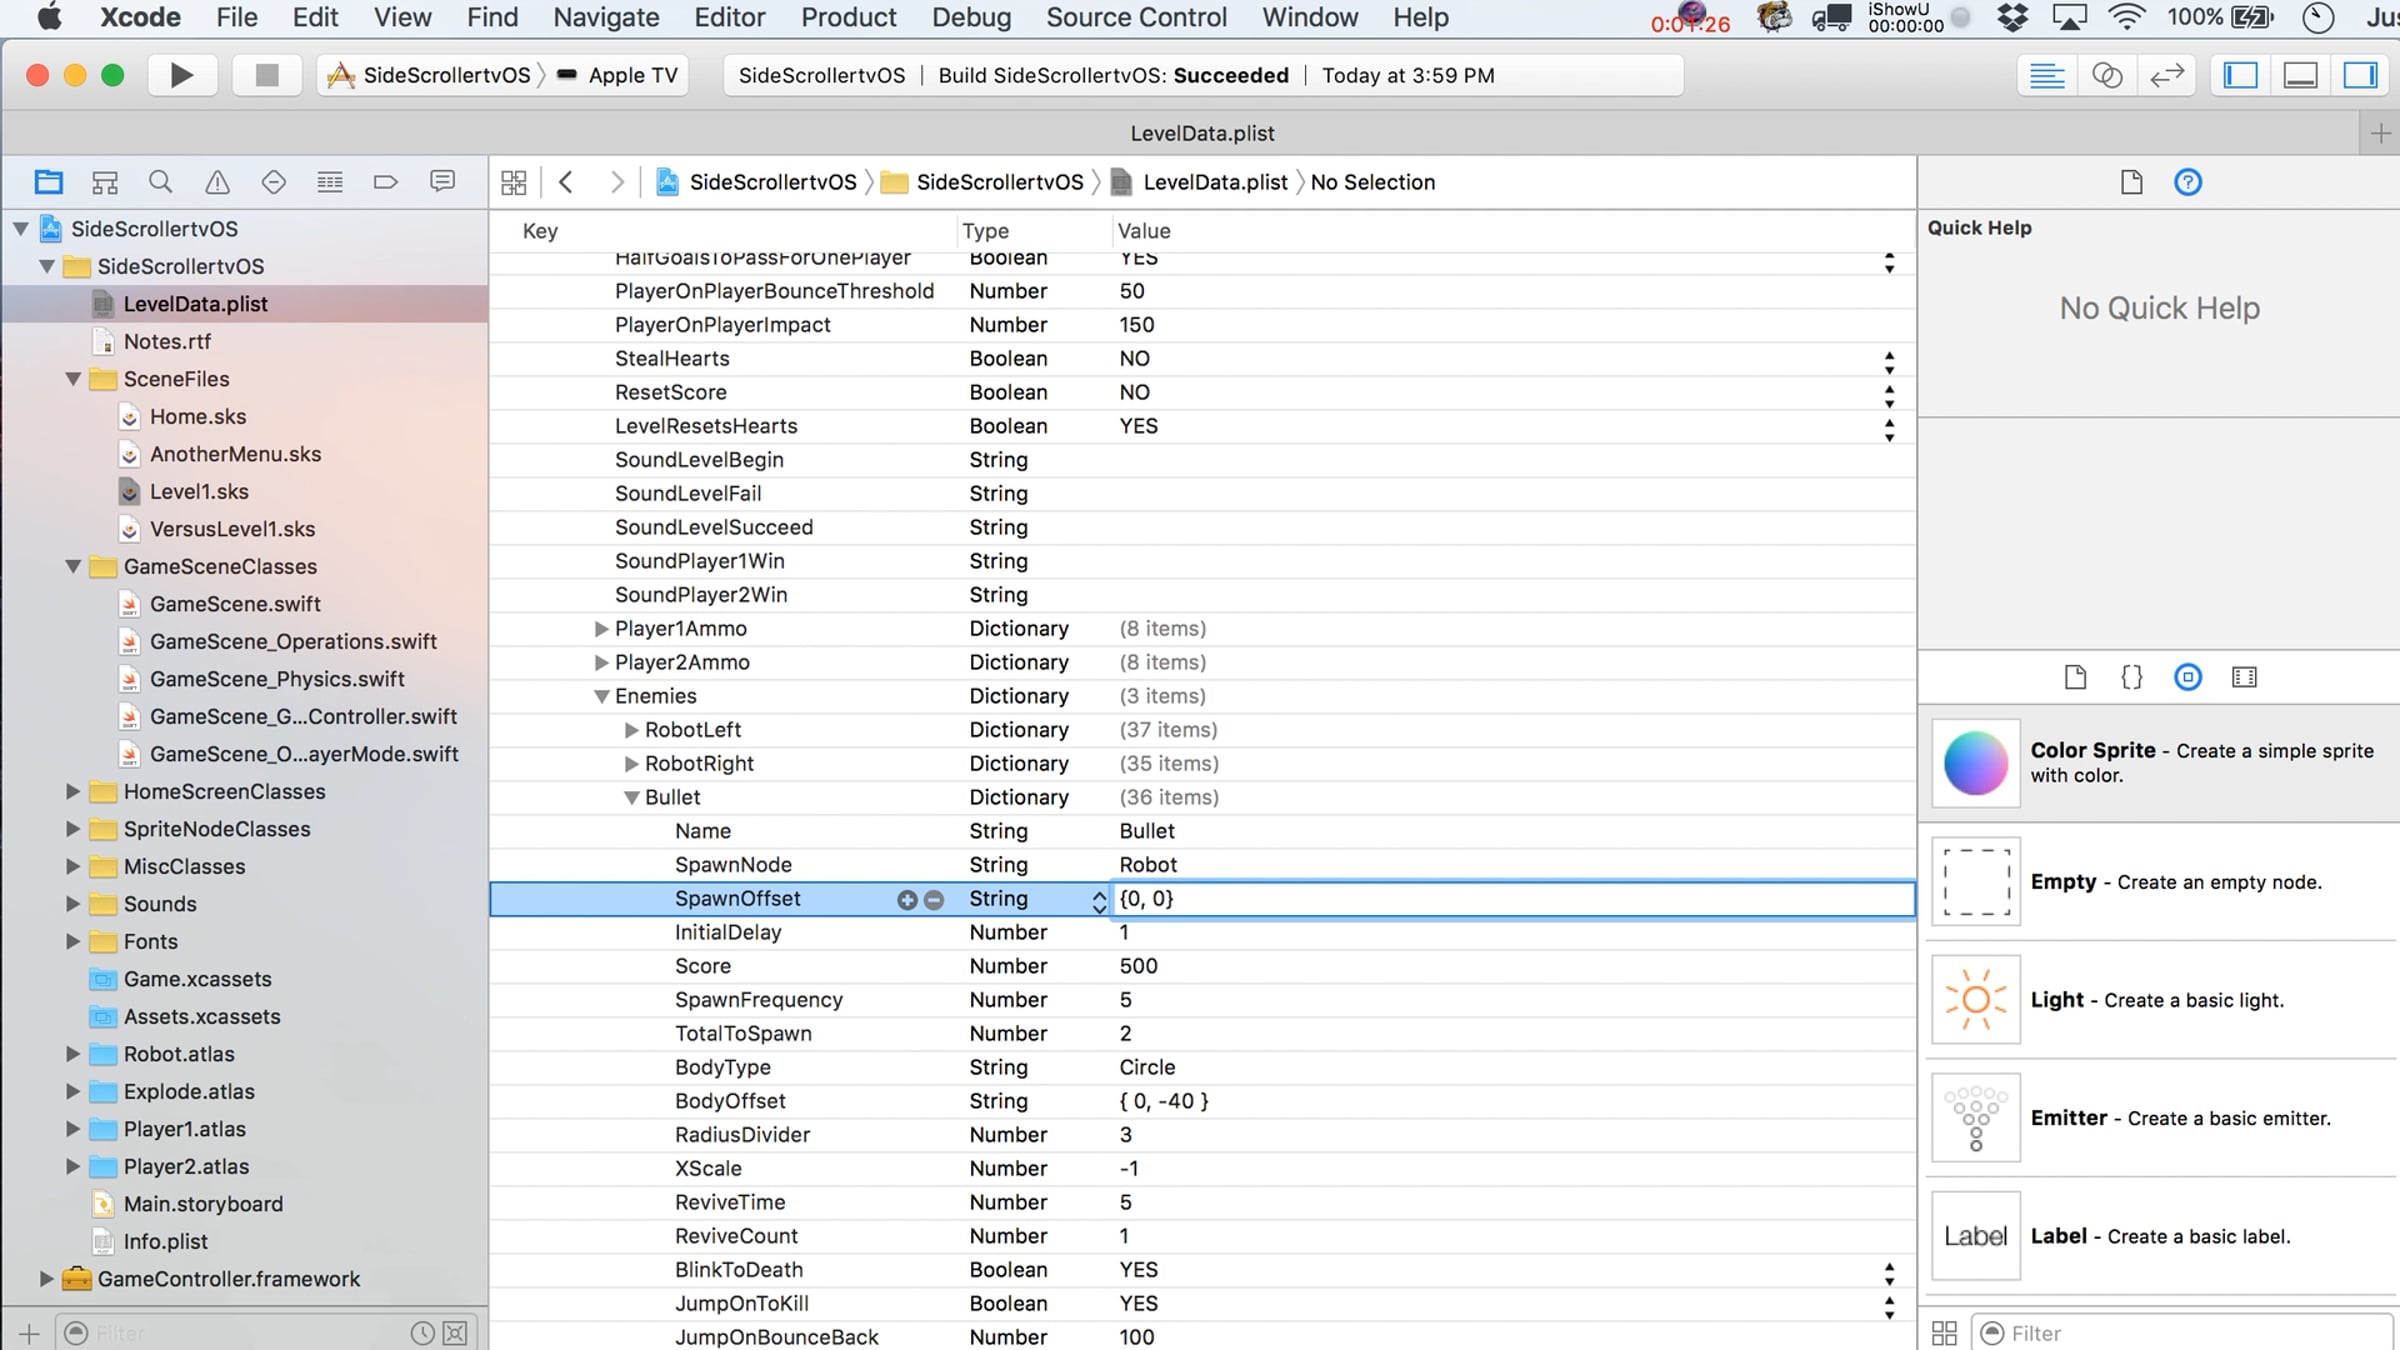Viewport: 2400px width, 1350px height.
Task: Open the Source Control menu
Action: [x=1136, y=18]
